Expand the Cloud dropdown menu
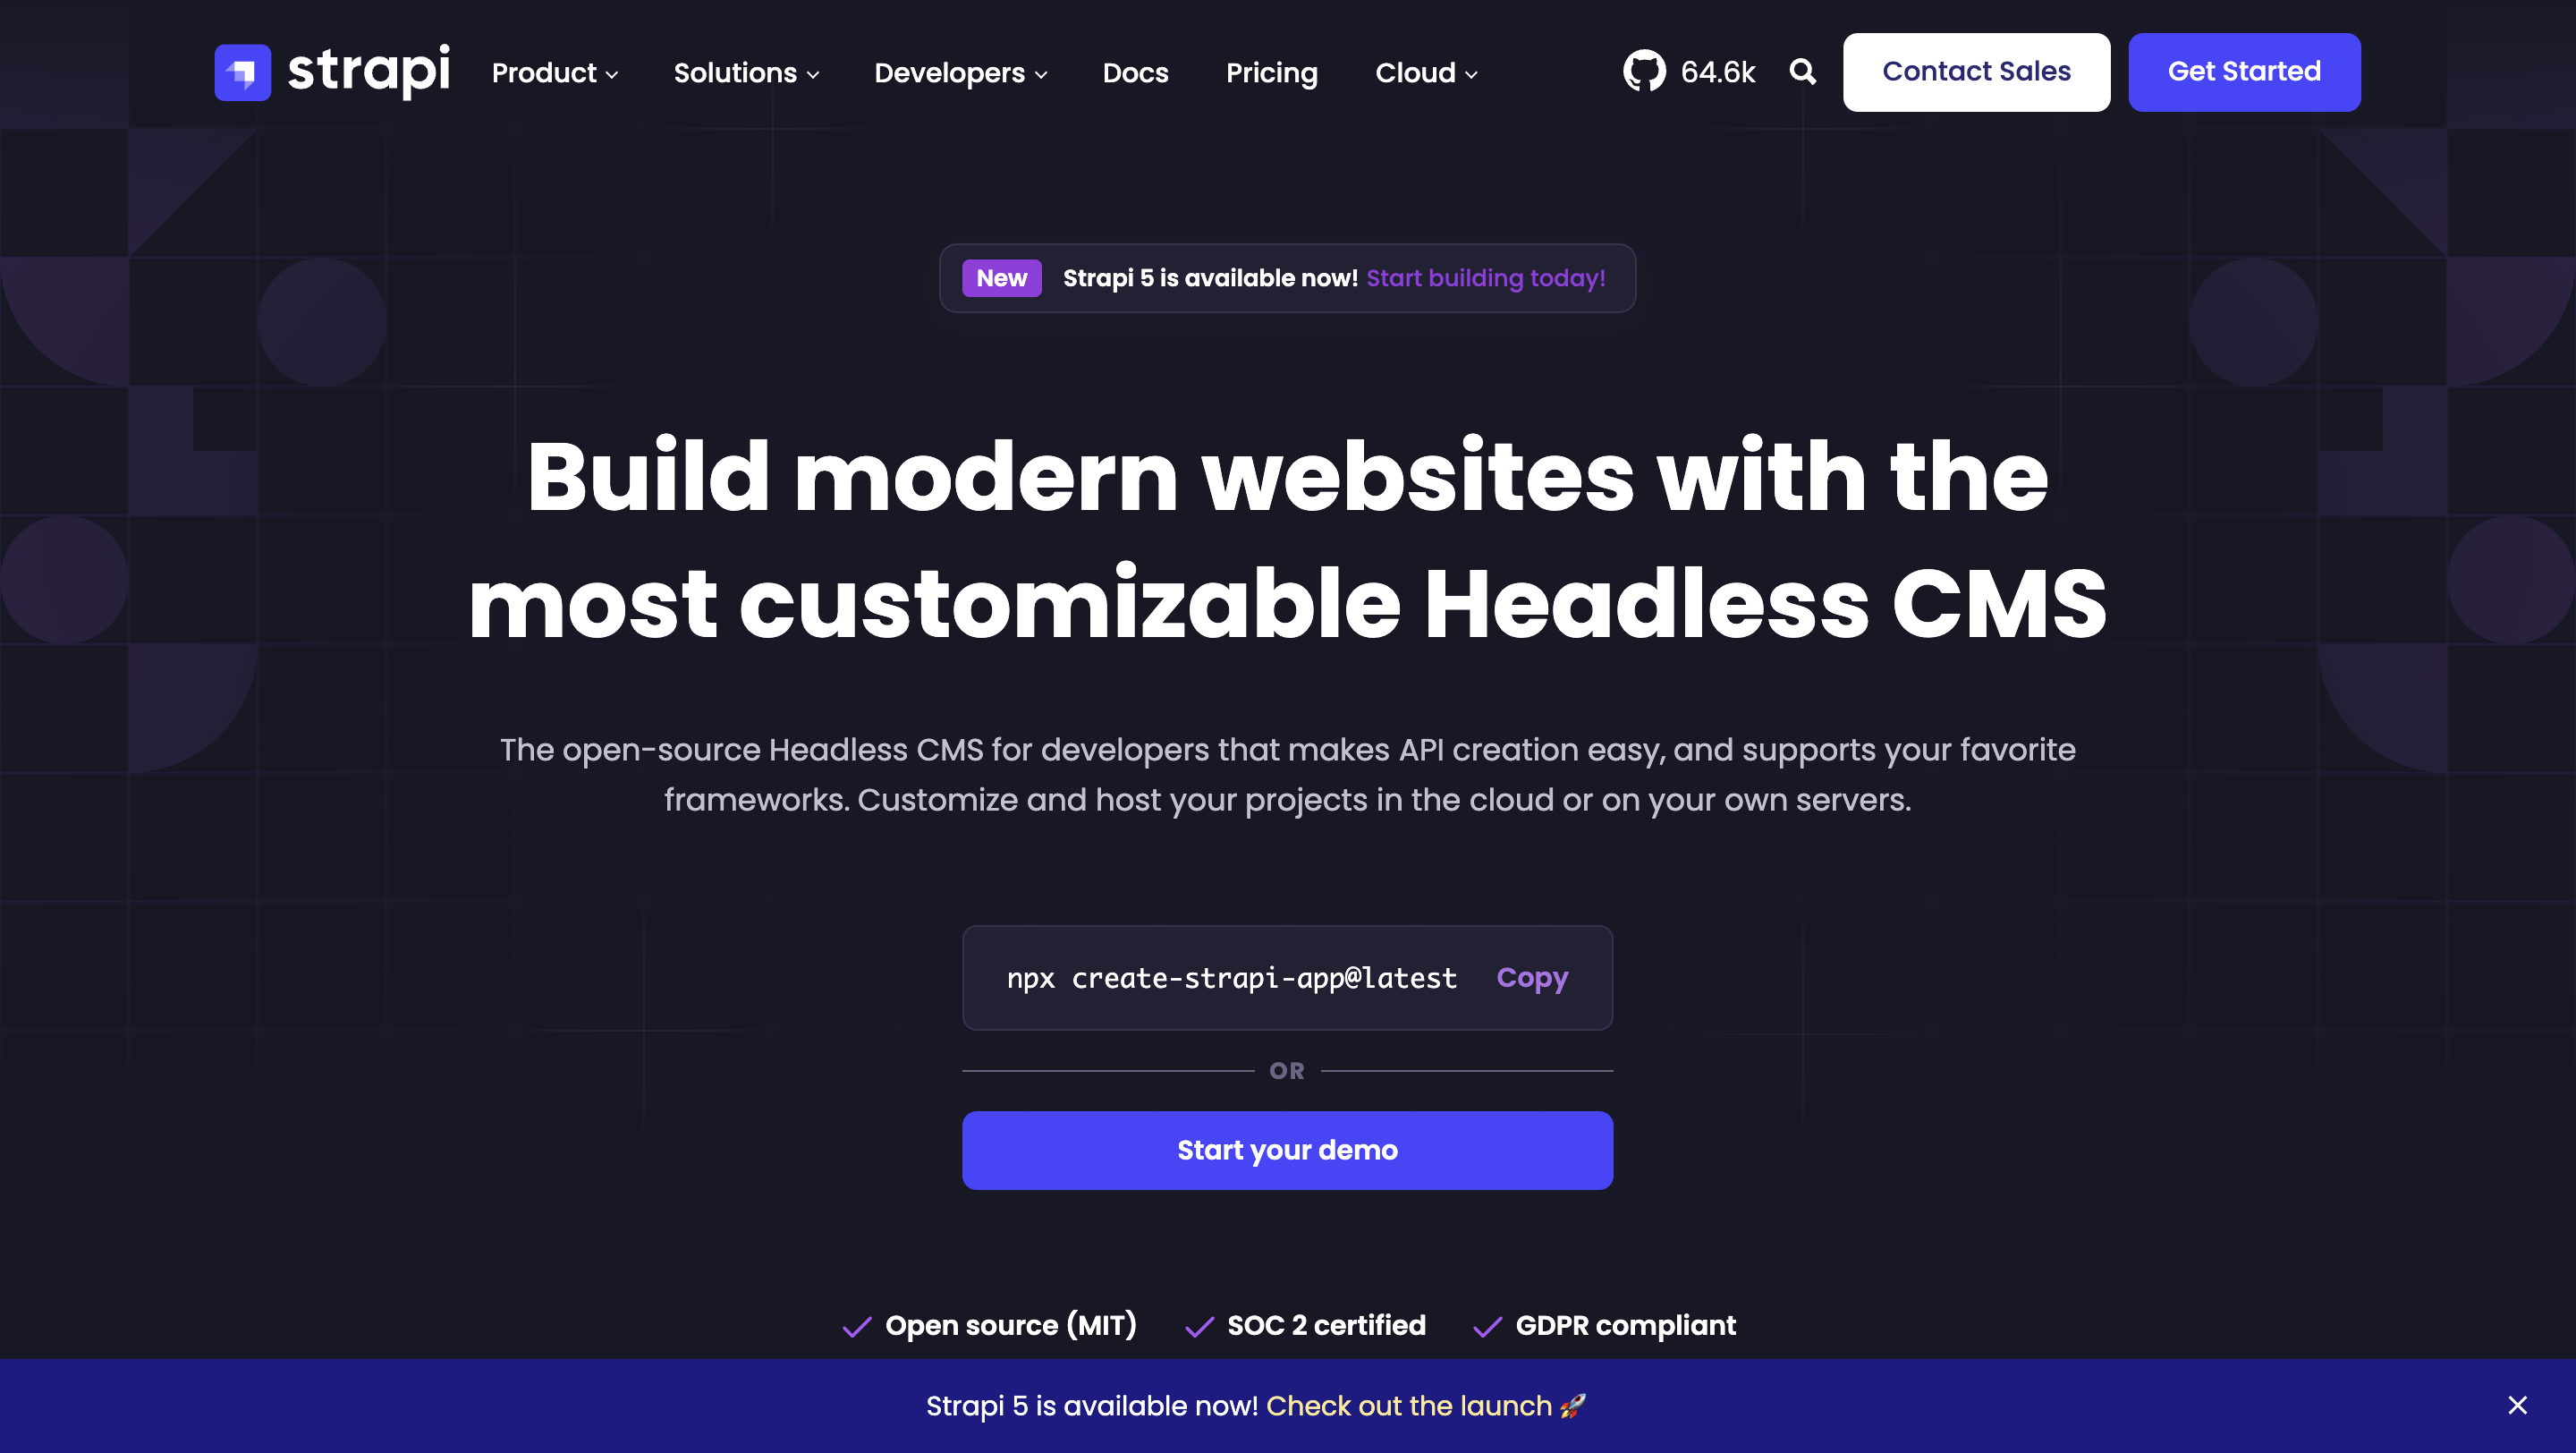This screenshot has width=2576, height=1453. [x=1424, y=72]
